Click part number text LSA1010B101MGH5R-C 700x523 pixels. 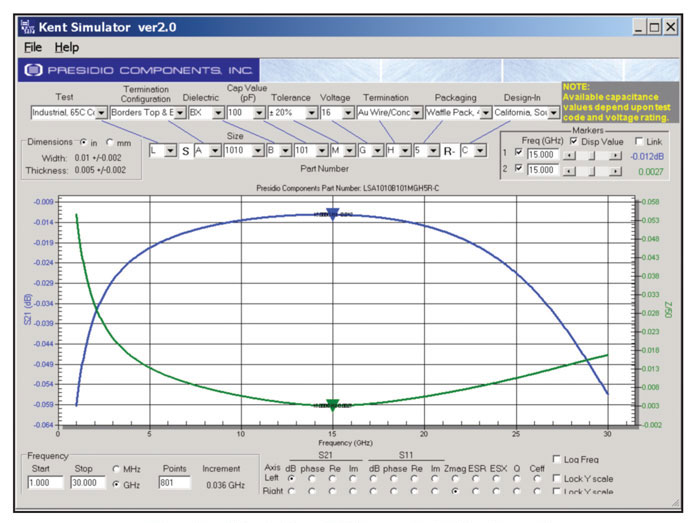click(400, 188)
